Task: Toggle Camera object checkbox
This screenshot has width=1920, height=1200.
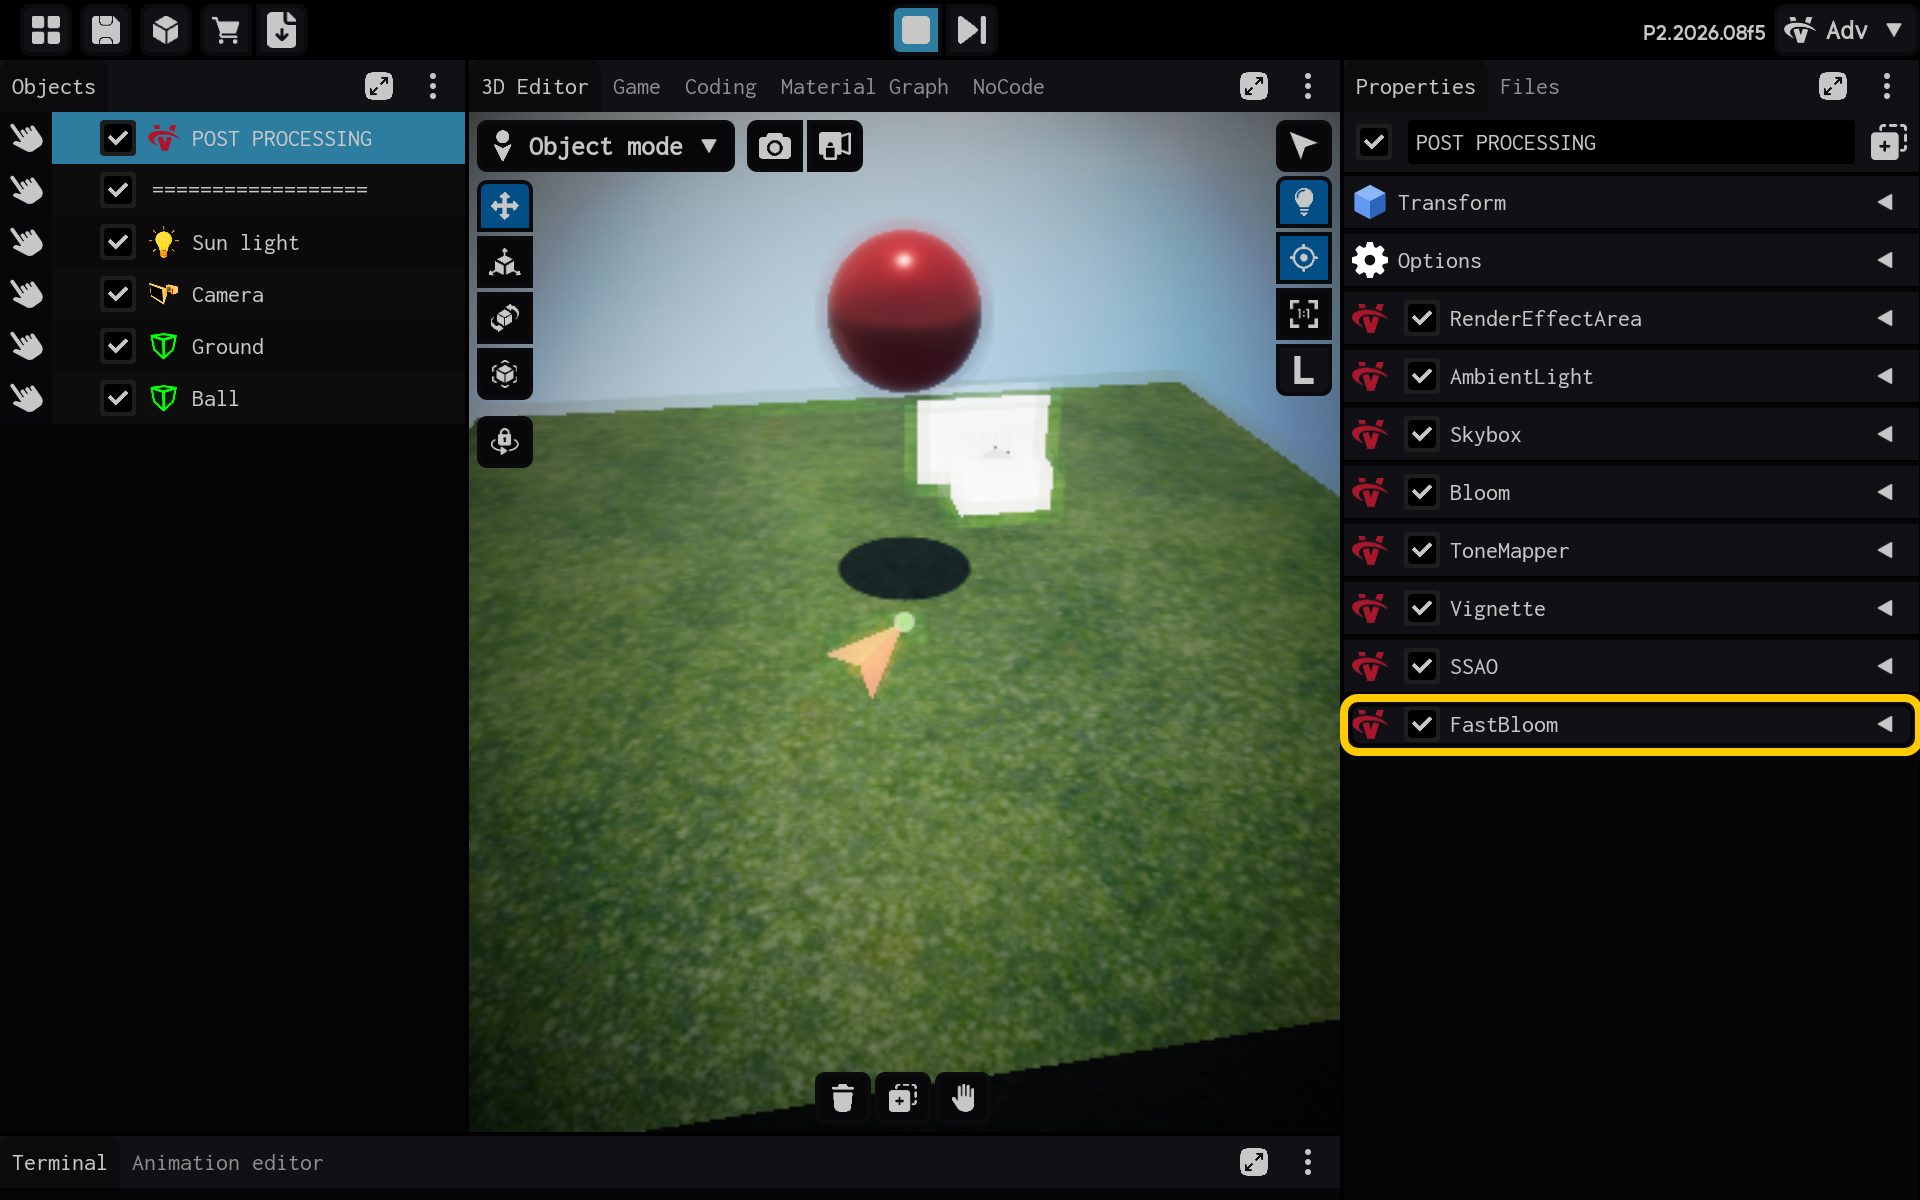Action: click(118, 294)
